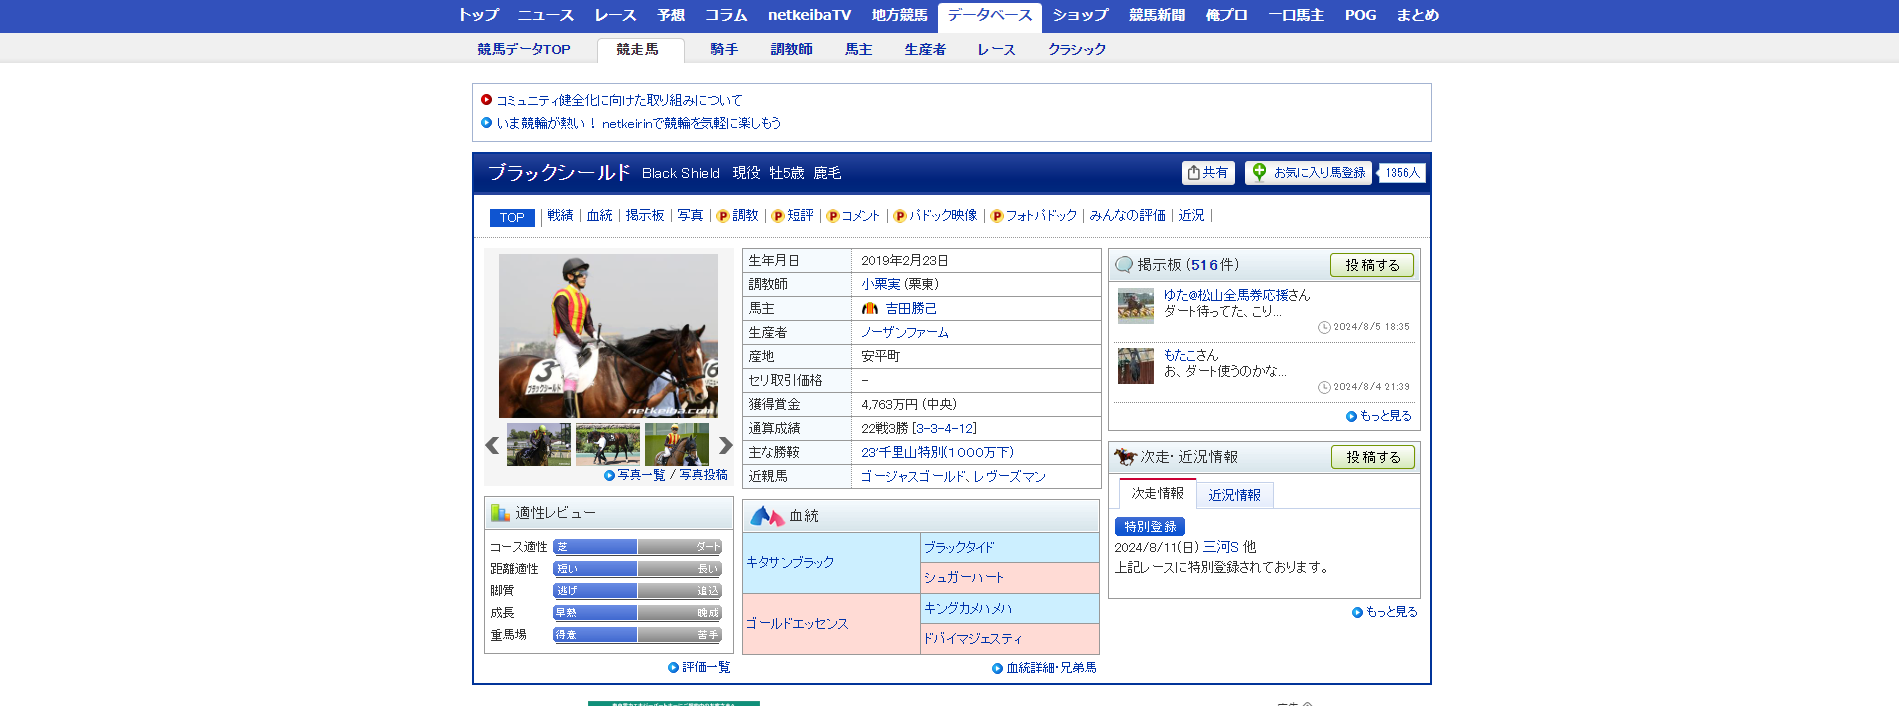Viewport: 1899px width, 706px height.
Task: Expand pedigree details via 血統詳細・兄弟馬
Action: (1050, 668)
